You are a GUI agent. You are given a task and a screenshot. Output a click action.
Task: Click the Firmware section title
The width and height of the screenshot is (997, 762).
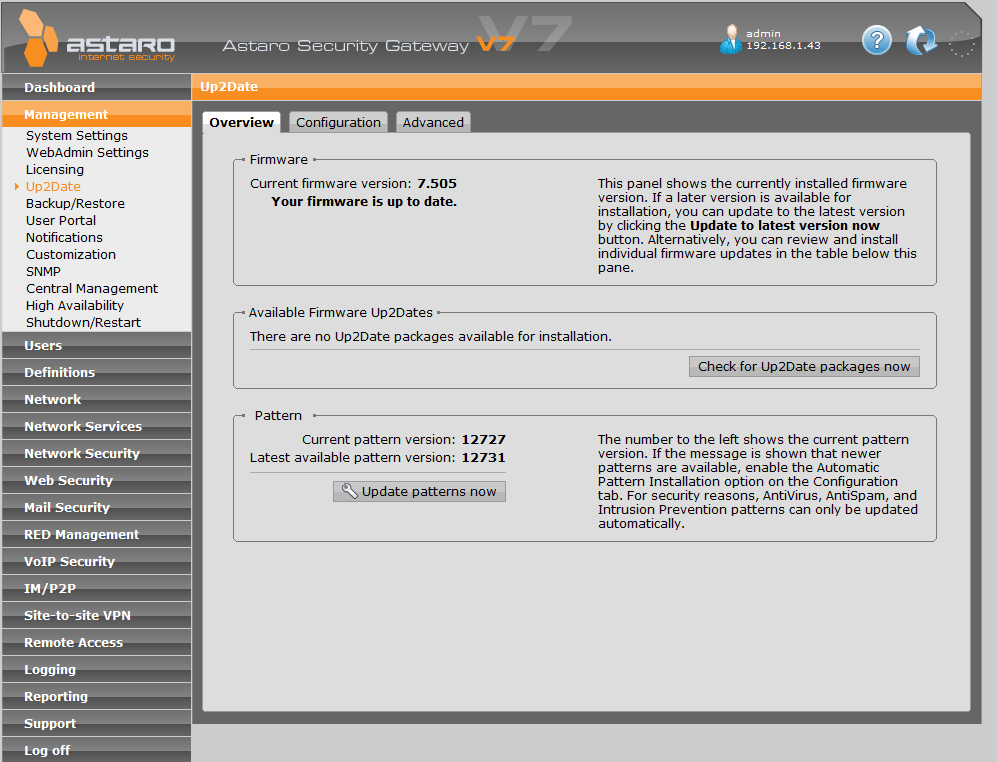(278, 160)
